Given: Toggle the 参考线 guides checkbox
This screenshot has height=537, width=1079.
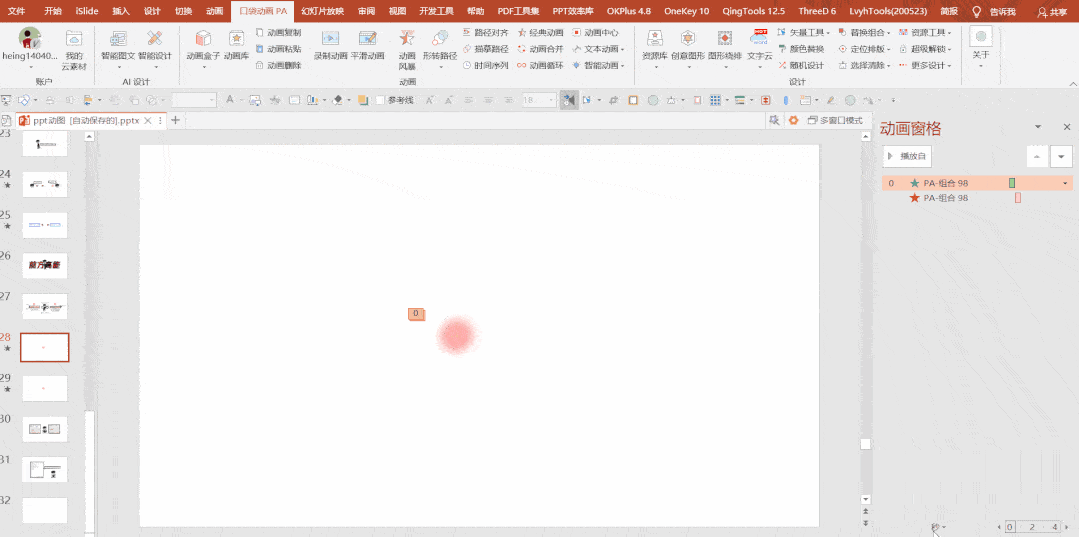Looking at the screenshot, I should (380, 100).
